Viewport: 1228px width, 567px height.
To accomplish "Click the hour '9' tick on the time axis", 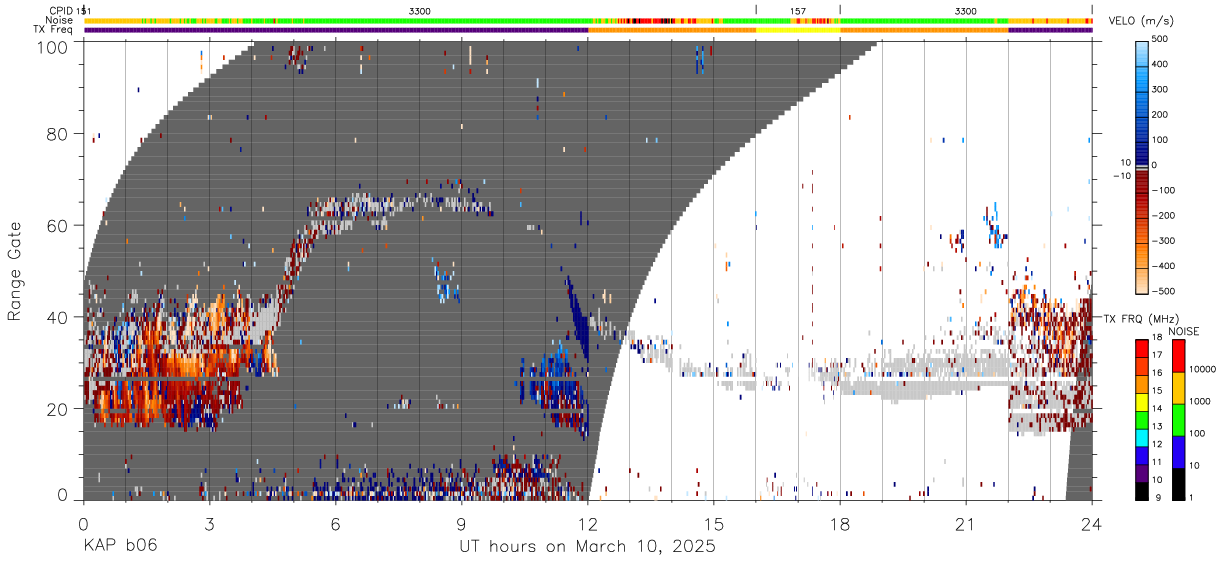I will [x=461, y=524].
